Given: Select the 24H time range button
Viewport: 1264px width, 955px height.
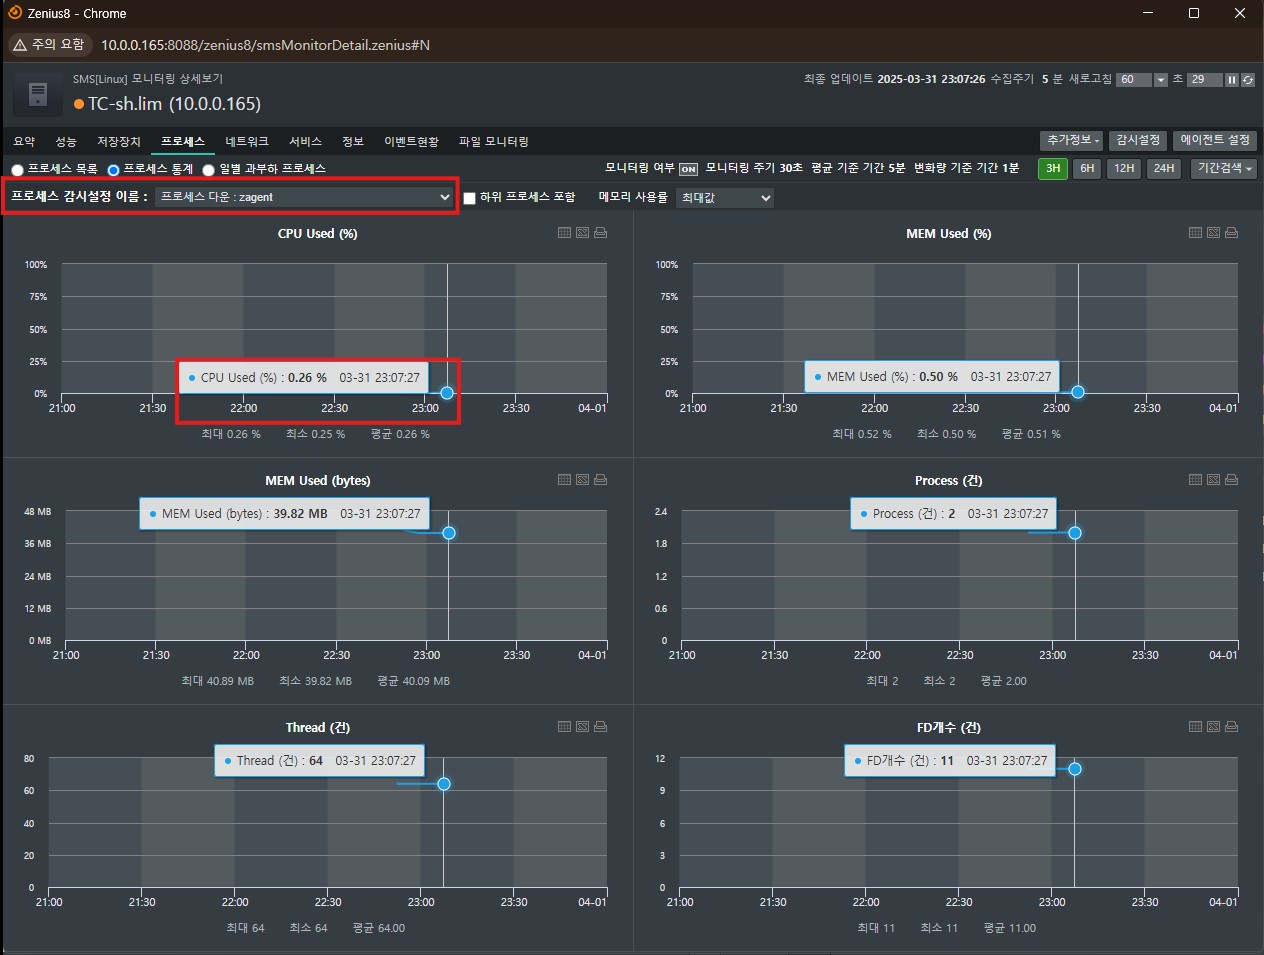Looking at the screenshot, I should tap(1164, 168).
